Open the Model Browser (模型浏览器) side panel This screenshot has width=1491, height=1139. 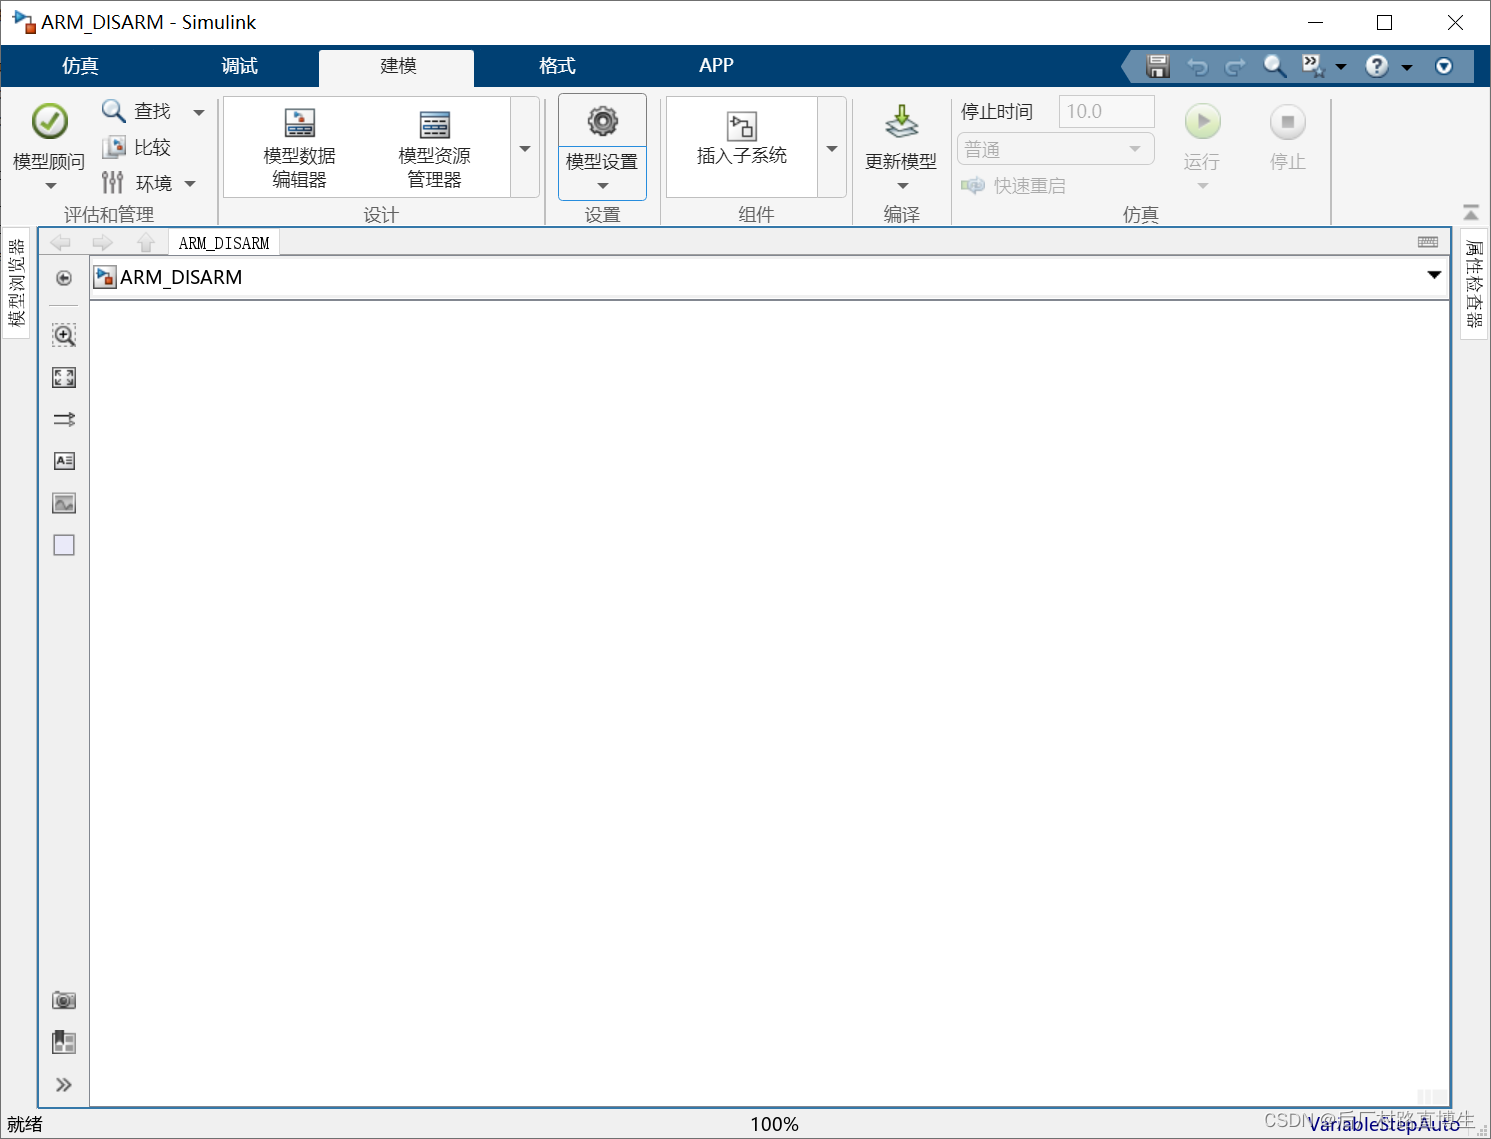coord(16,283)
